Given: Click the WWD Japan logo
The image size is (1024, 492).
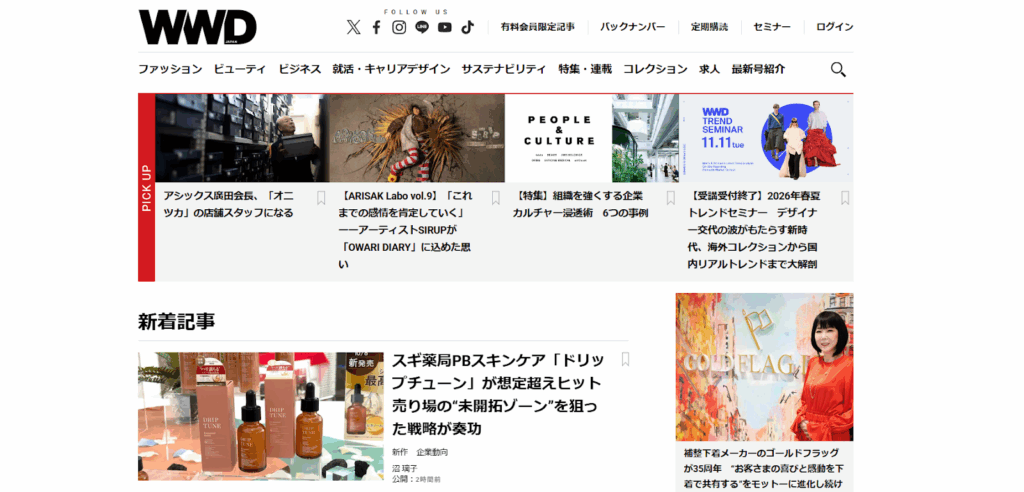Looking at the screenshot, I should point(197,27).
